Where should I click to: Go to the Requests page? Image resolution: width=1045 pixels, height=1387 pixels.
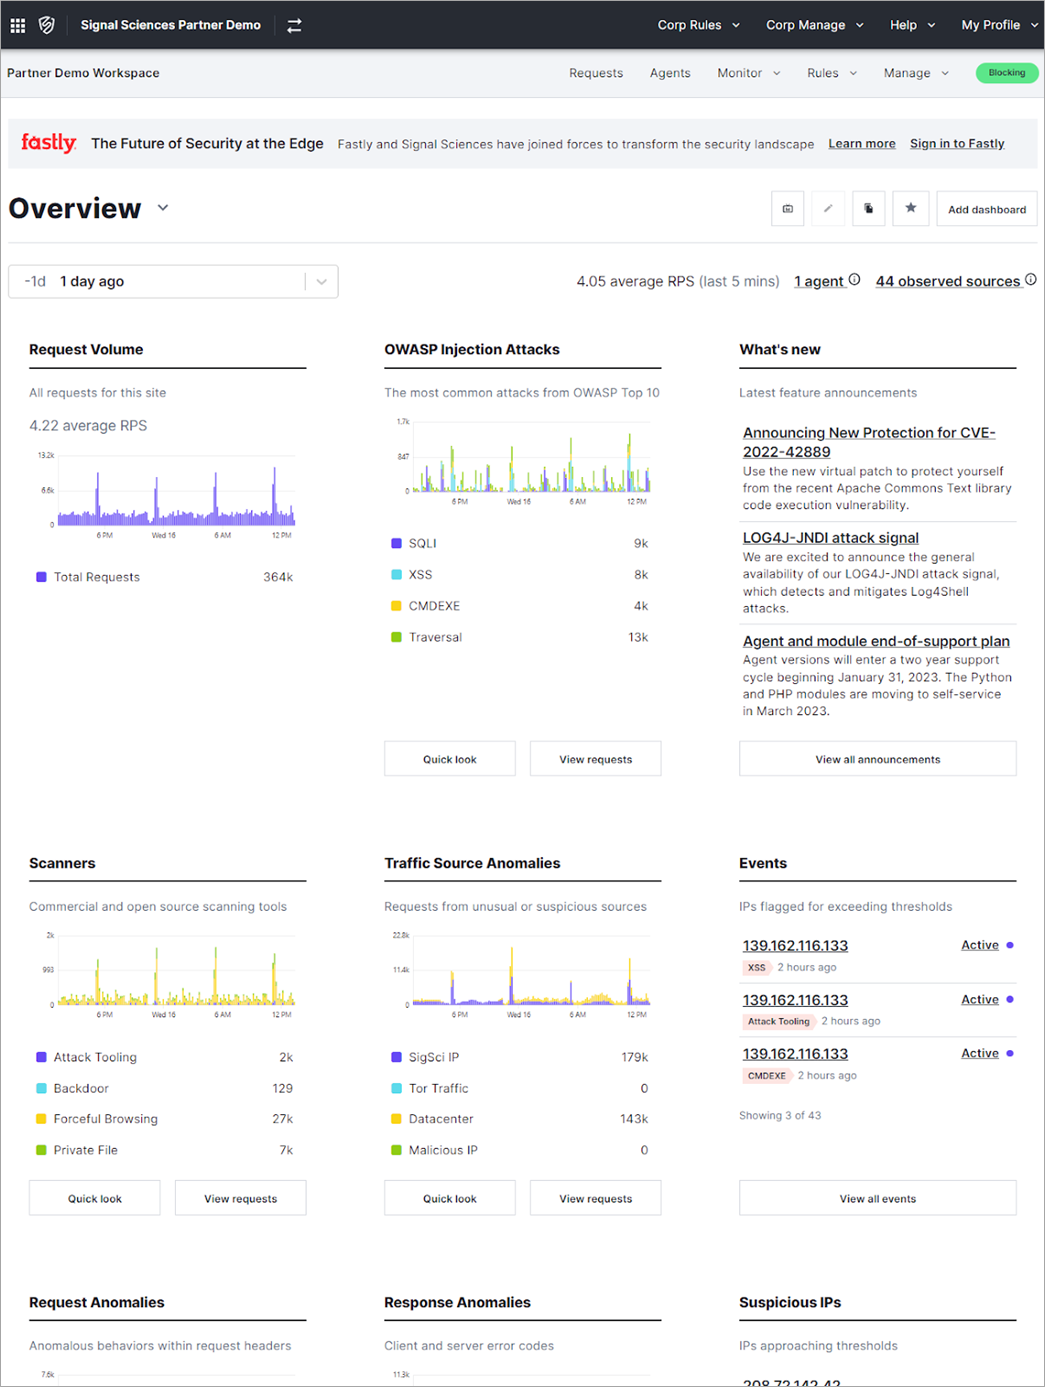tap(596, 73)
